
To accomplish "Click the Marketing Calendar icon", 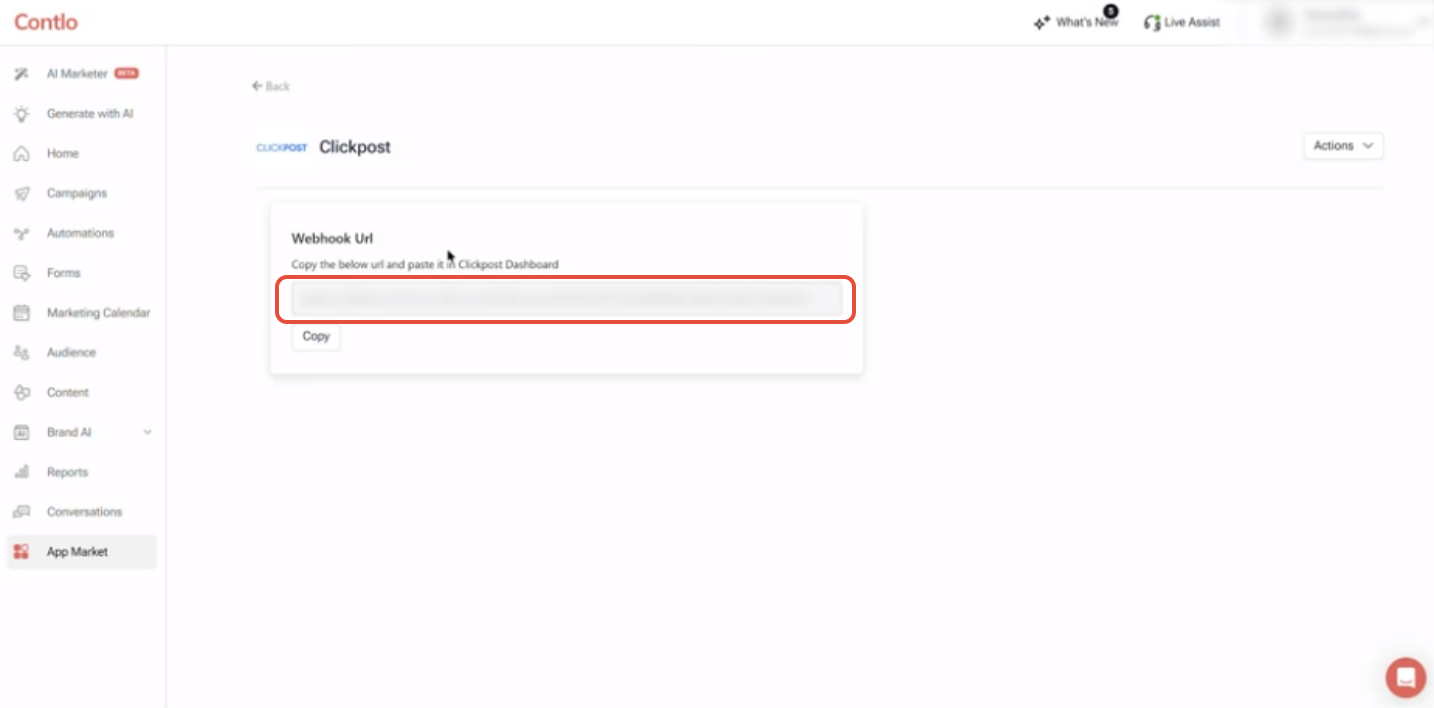I will [21, 313].
